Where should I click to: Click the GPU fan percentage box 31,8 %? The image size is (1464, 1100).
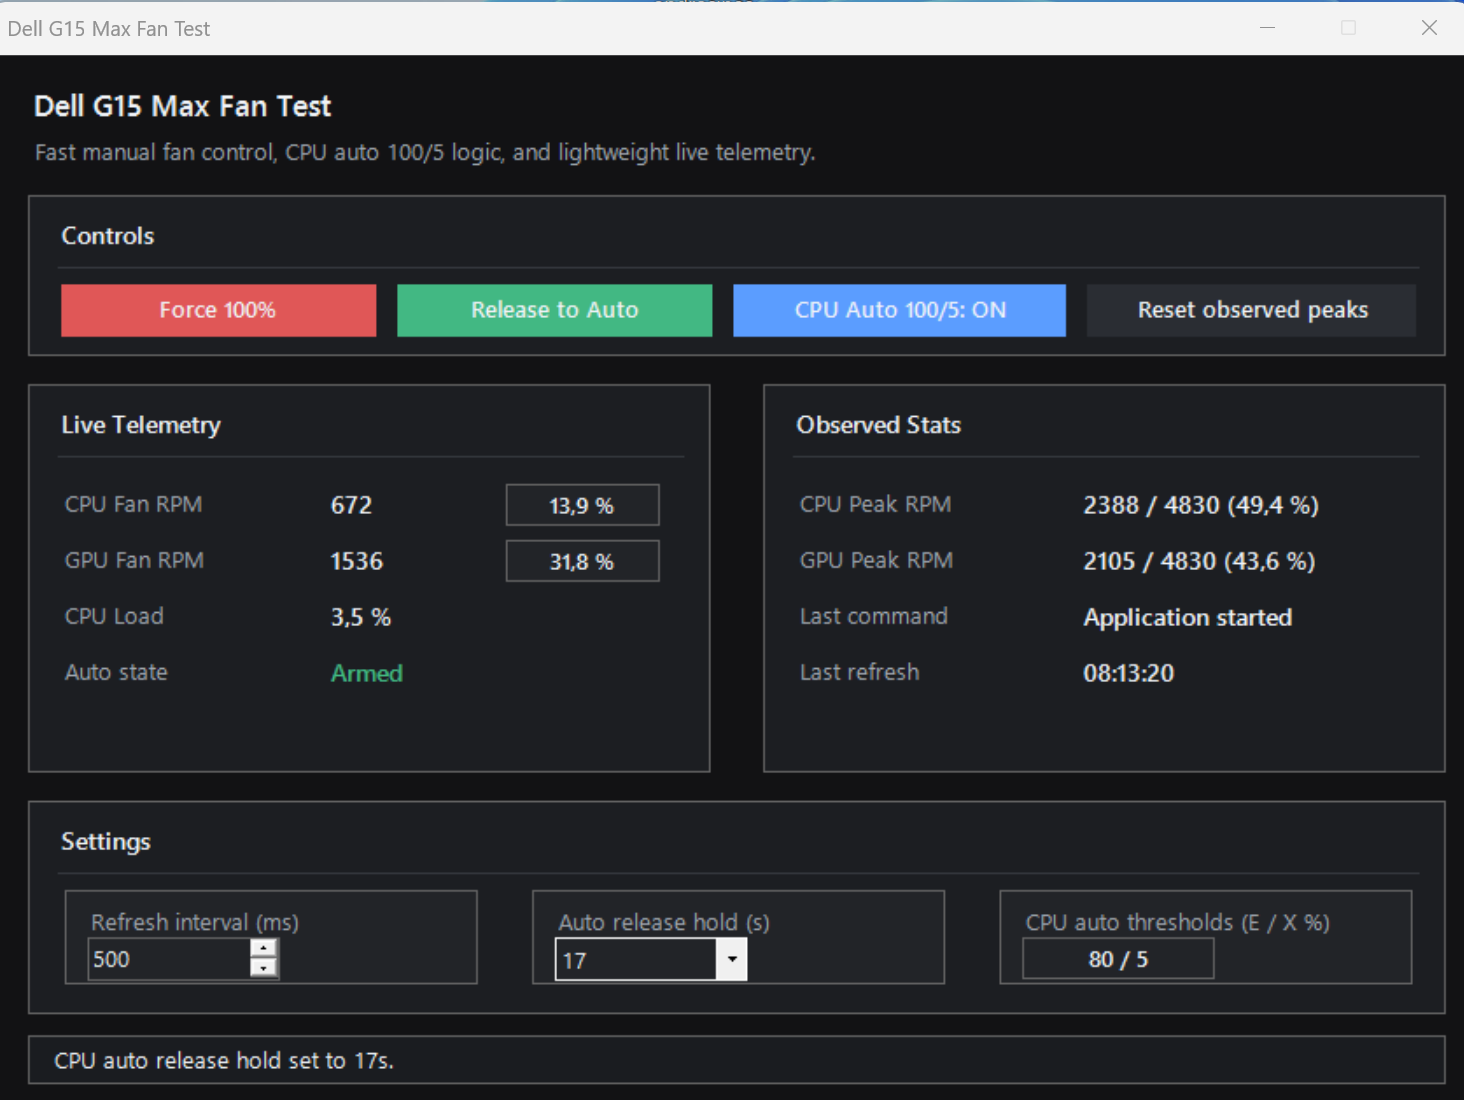582,561
